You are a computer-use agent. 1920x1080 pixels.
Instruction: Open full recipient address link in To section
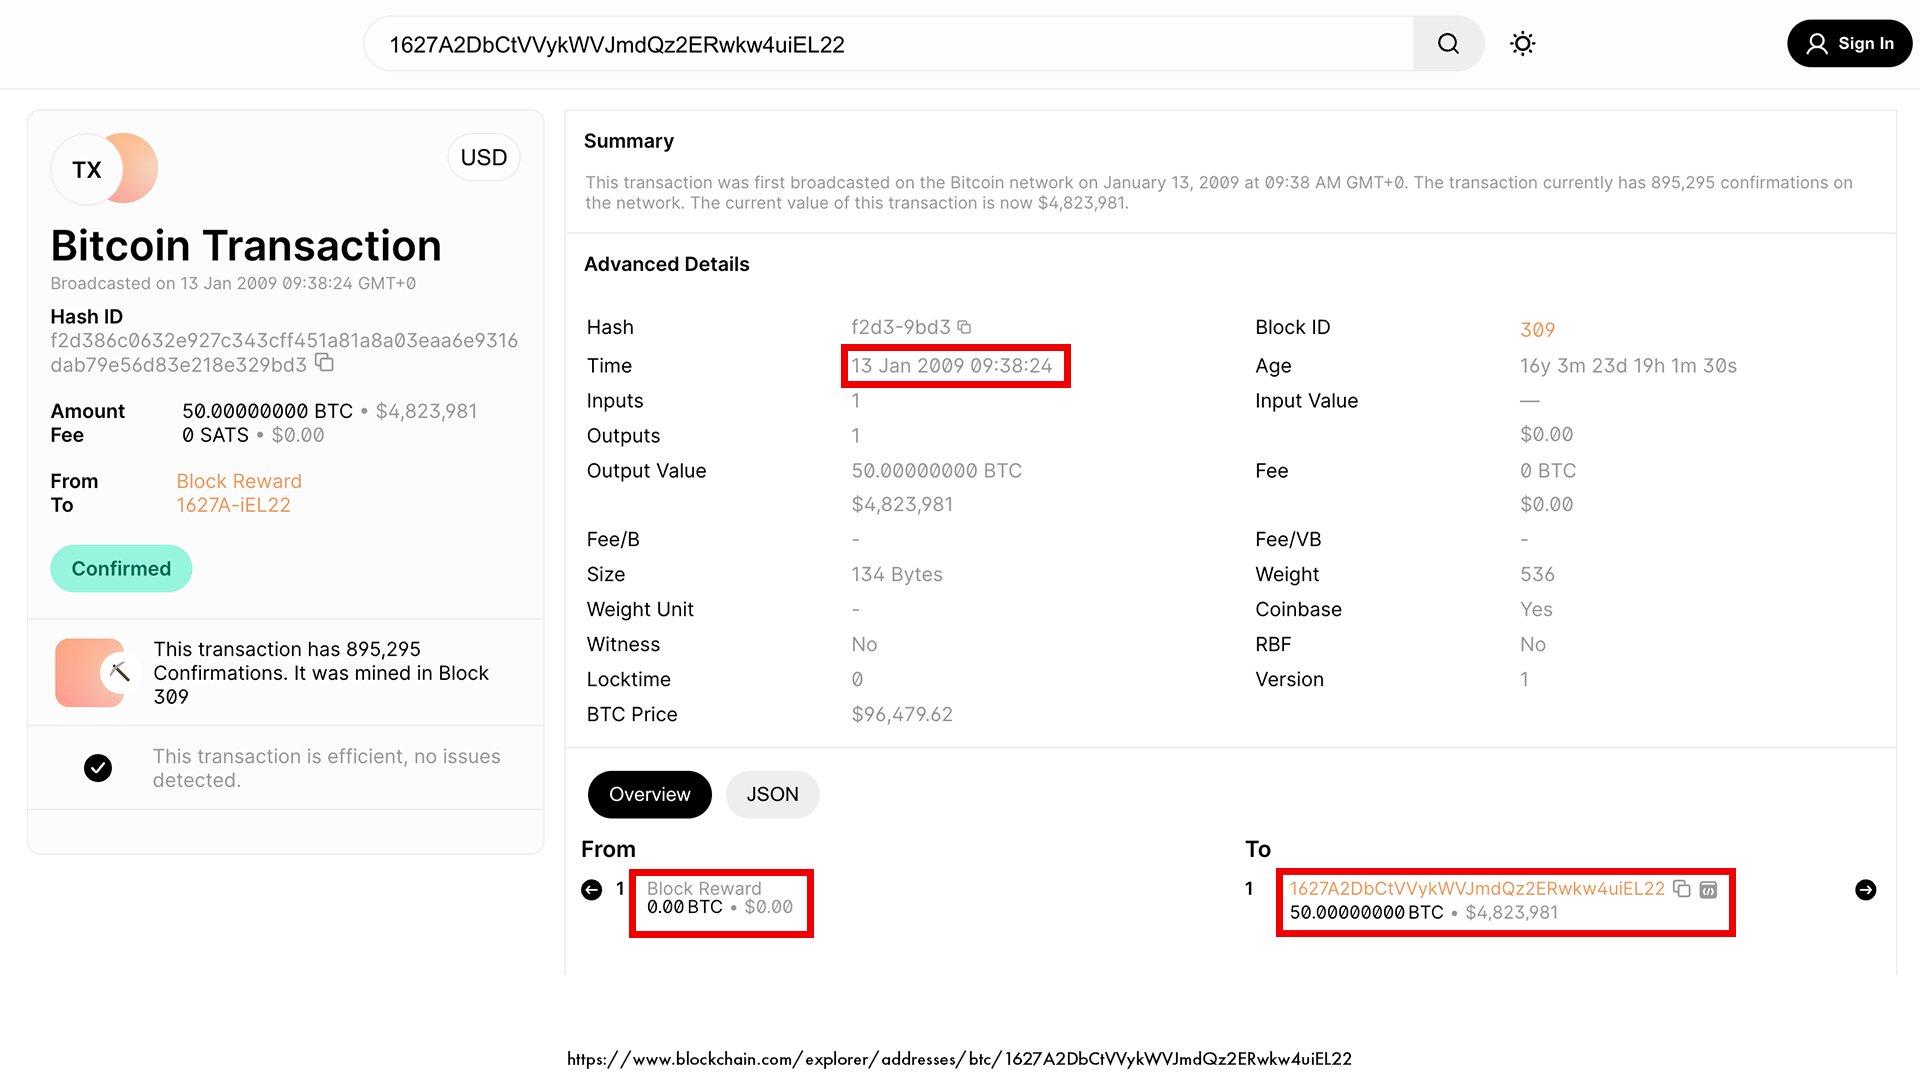(1476, 889)
